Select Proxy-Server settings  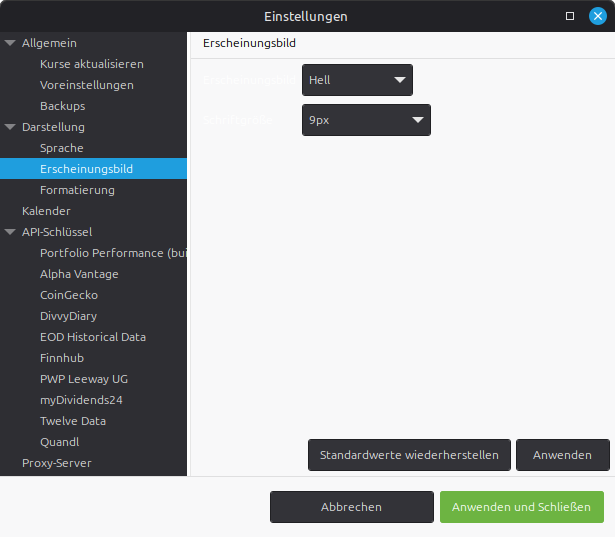click(56, 463)
